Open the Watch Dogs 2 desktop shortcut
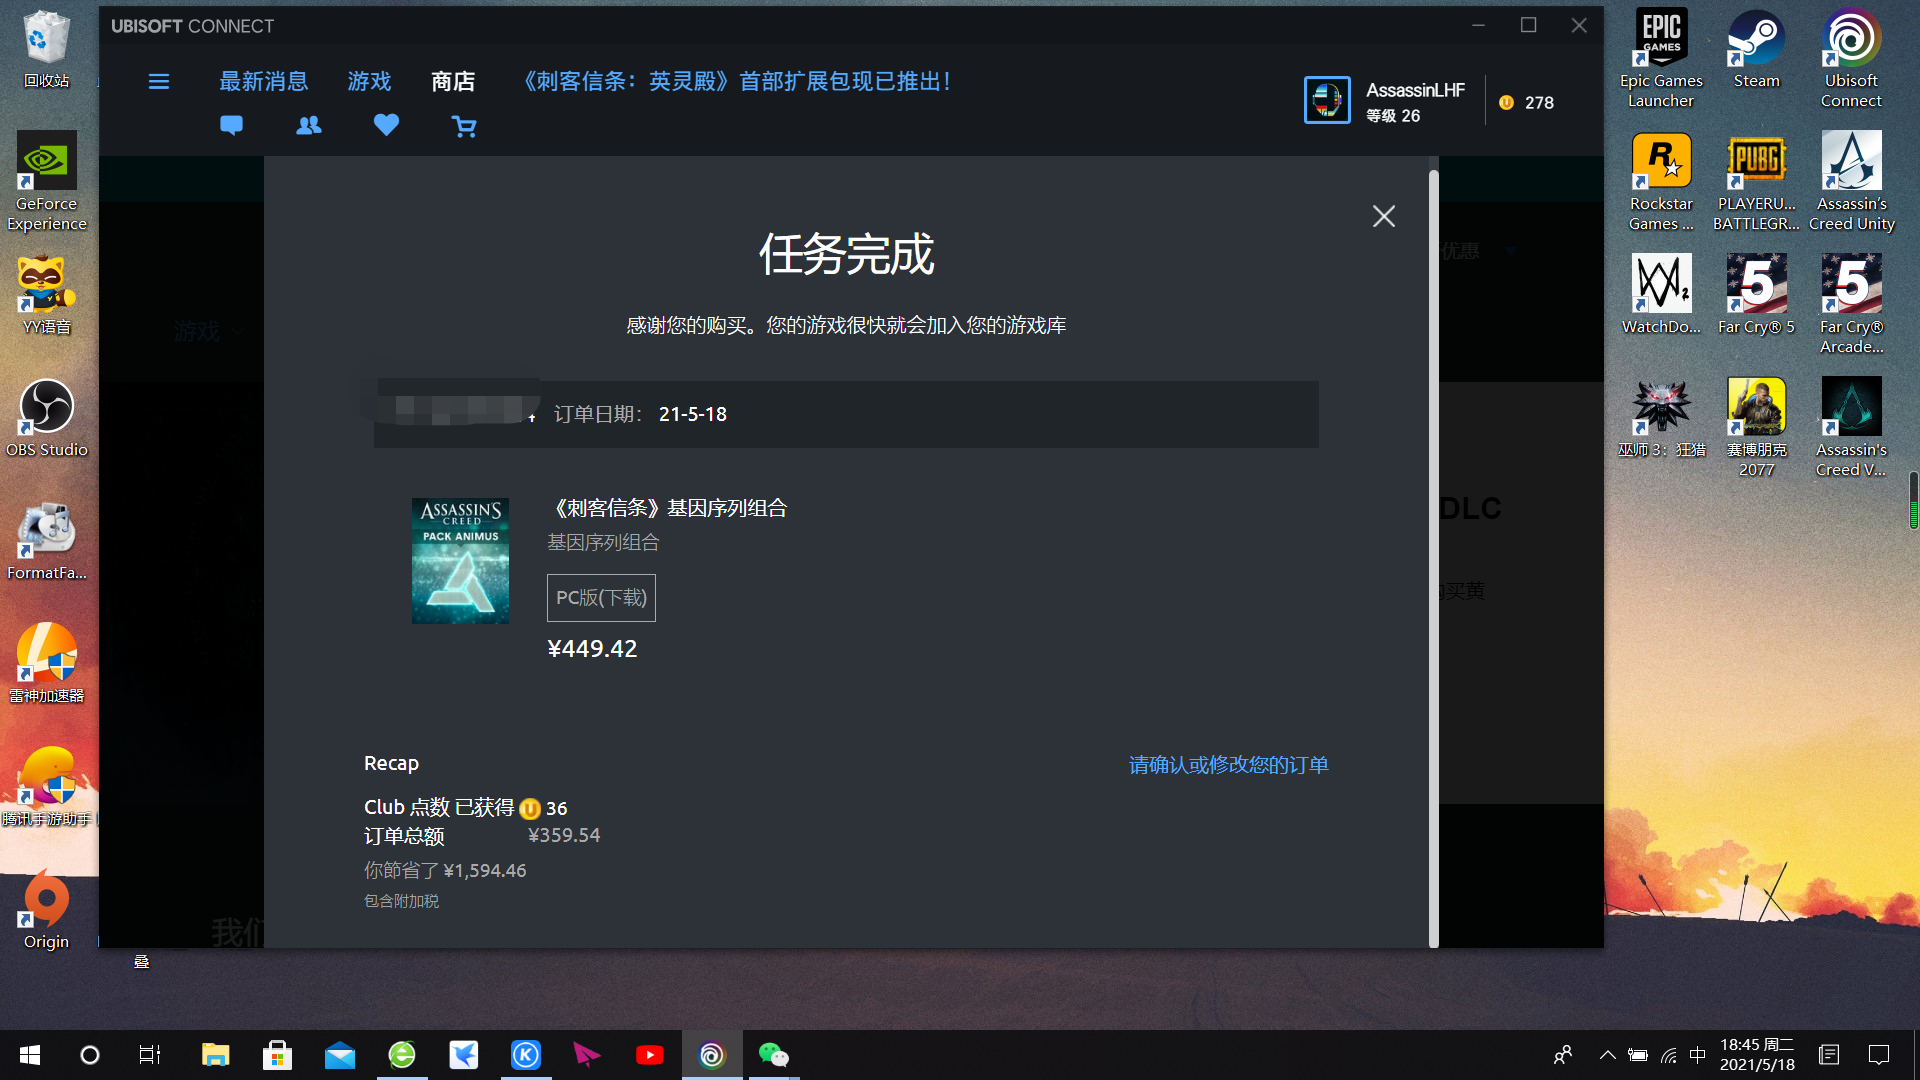 [x=1661, y=296]
